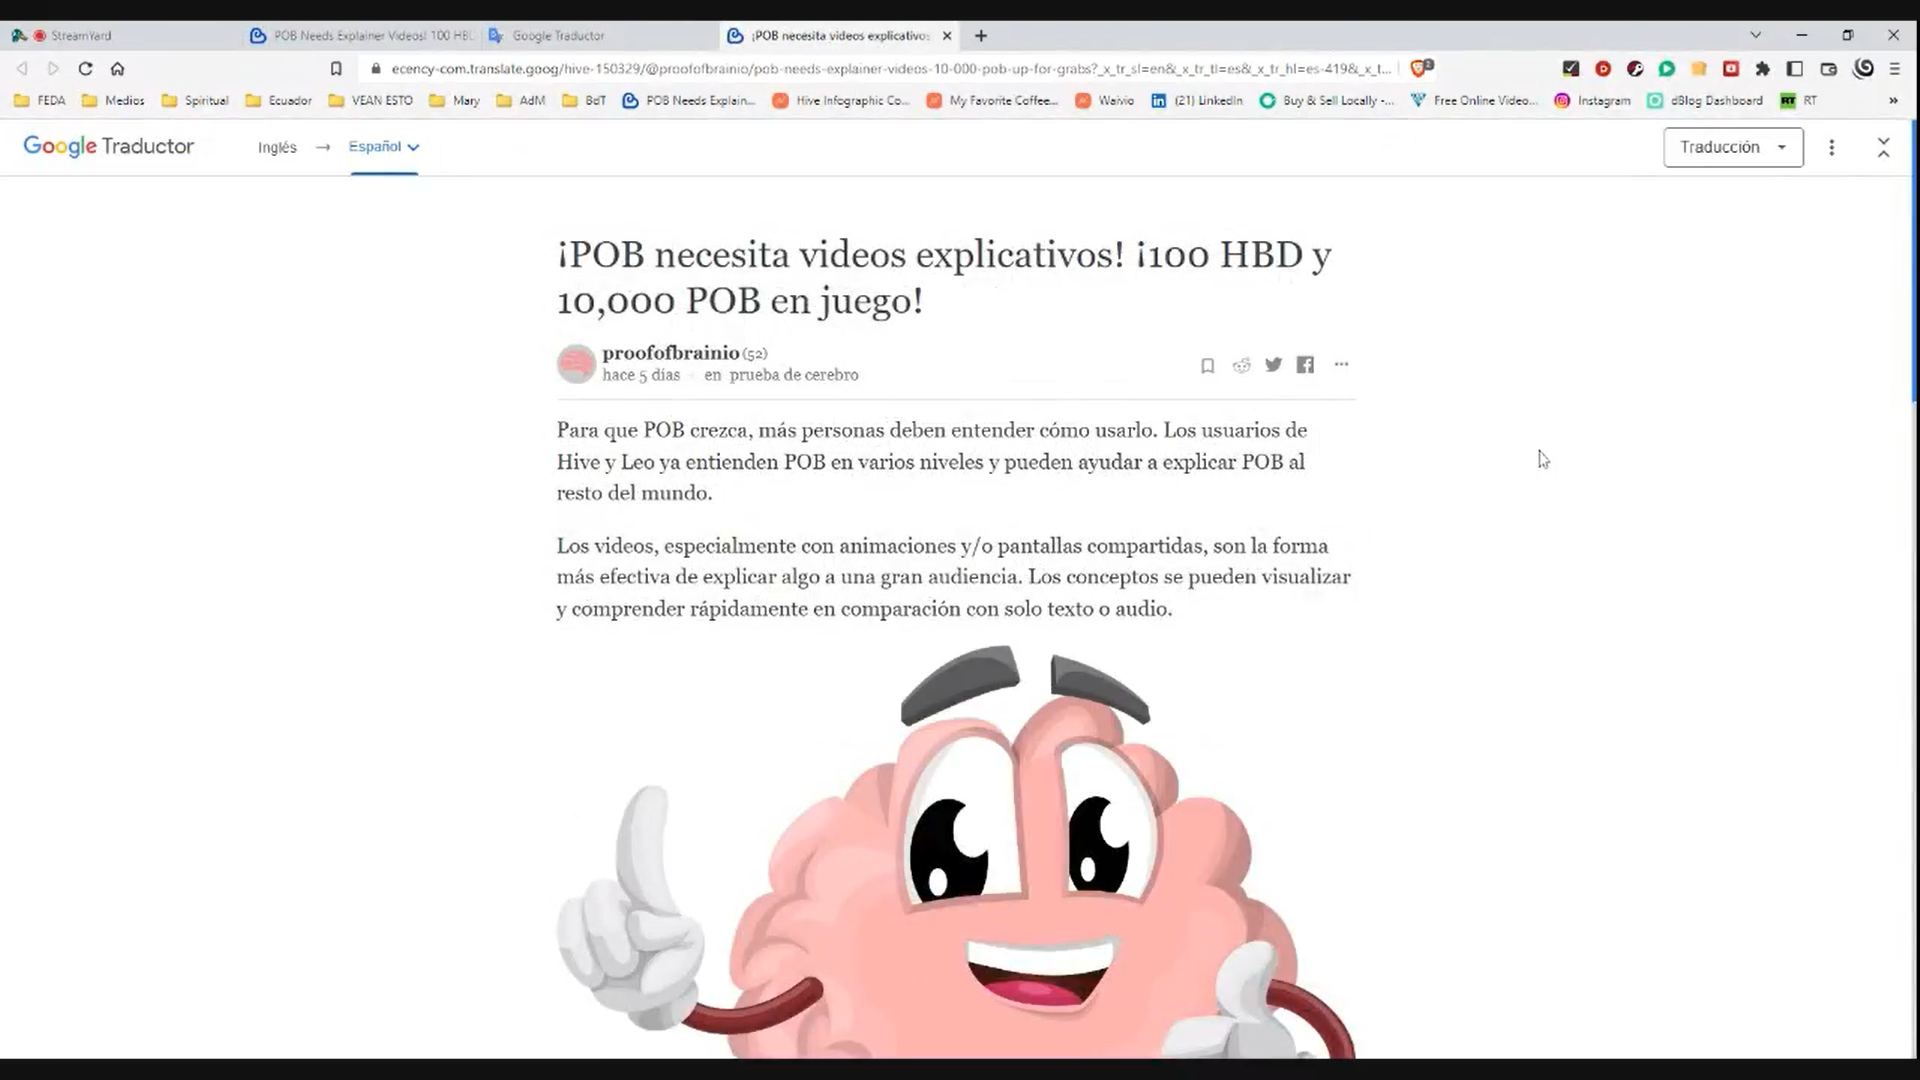The width and height of the screenshot is (1920, 1080).
Task: Open the green play extension icon
Action: (x=1667, y=69)
